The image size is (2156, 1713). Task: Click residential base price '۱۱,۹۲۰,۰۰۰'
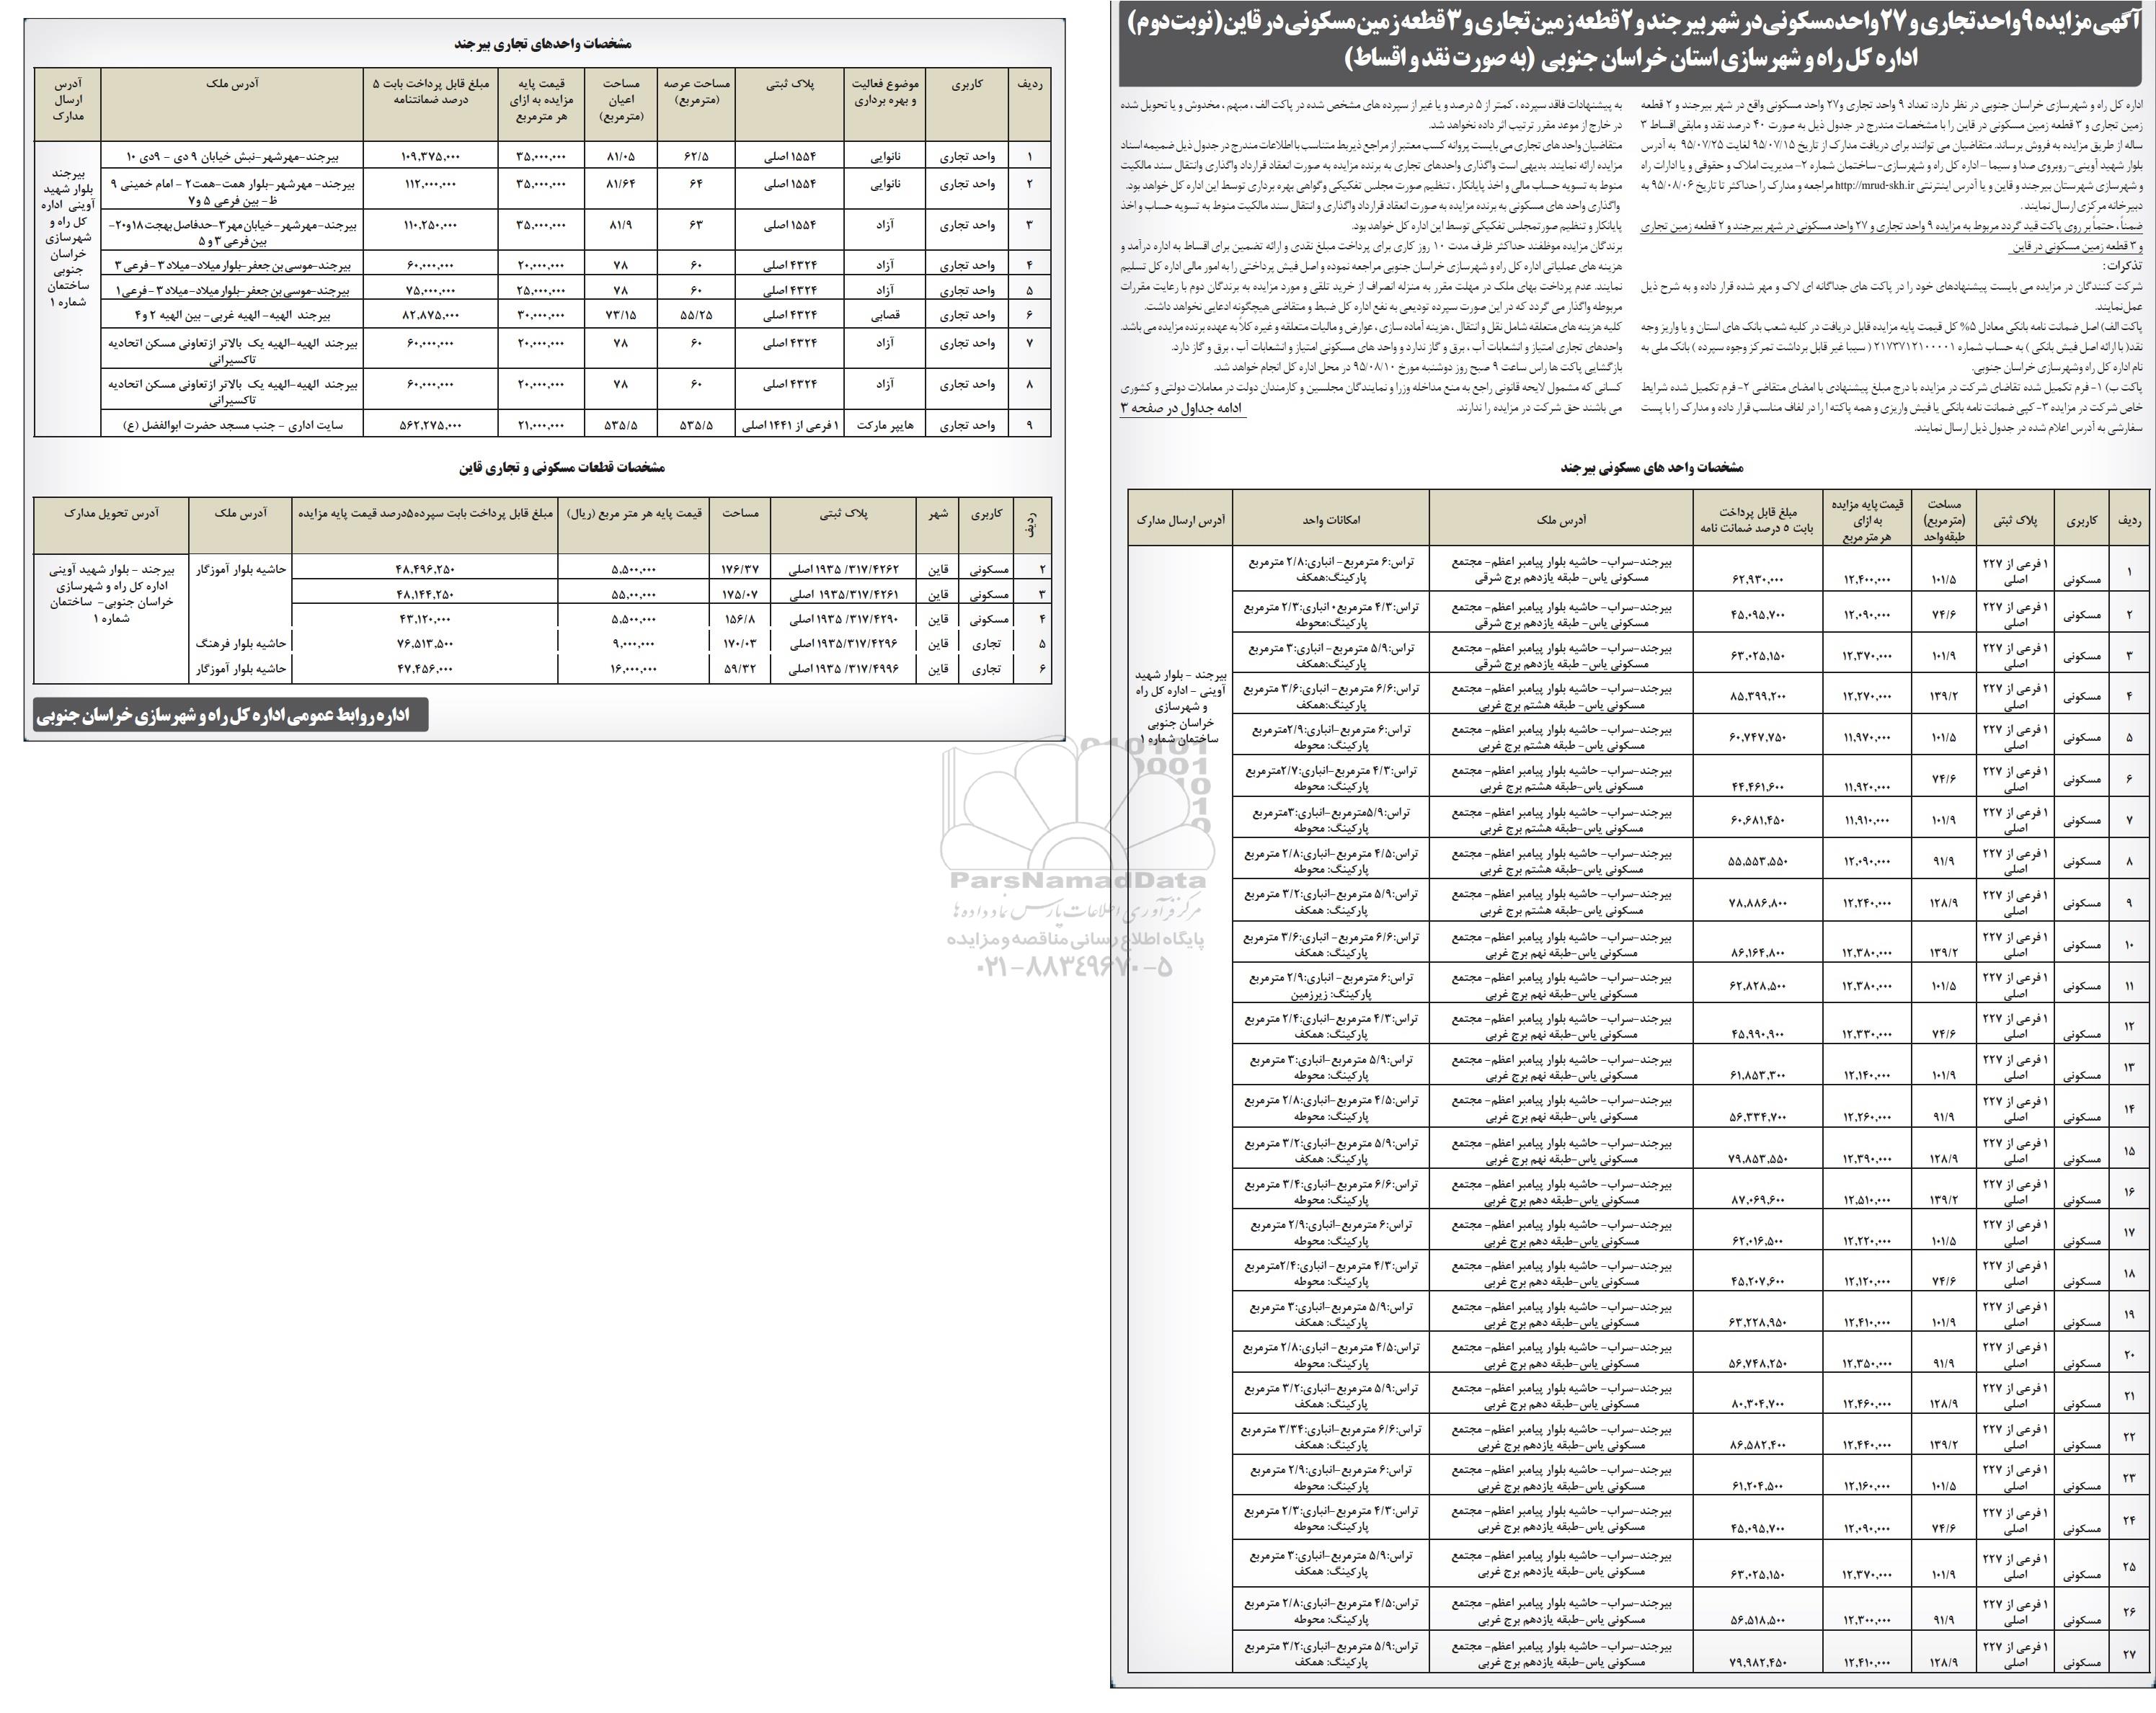1867,788
